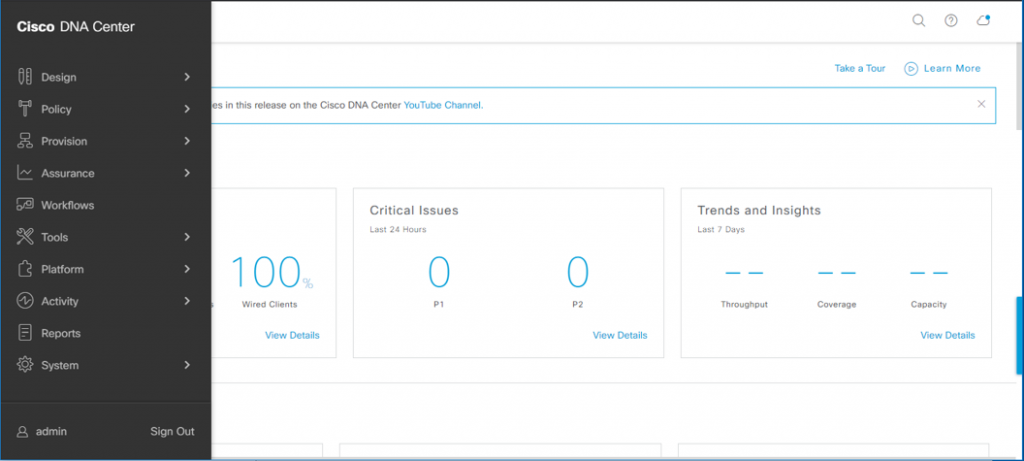The height and width of the screenshot is (461, 1024).
Task: Expand the System submenu chevron
Action: [x=187, y=365]
